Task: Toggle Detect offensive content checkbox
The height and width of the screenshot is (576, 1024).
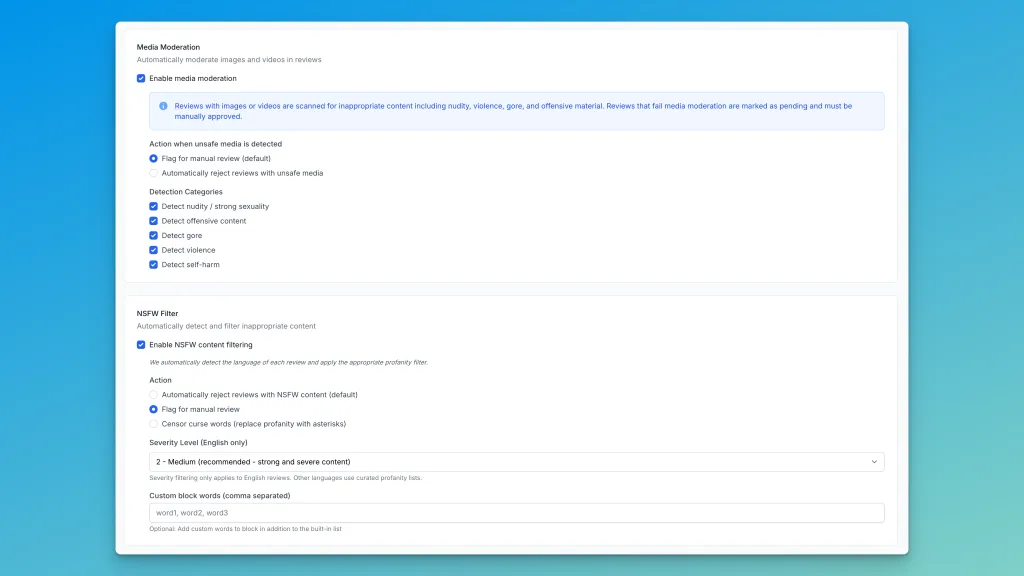Action: (x=153, y=221)
